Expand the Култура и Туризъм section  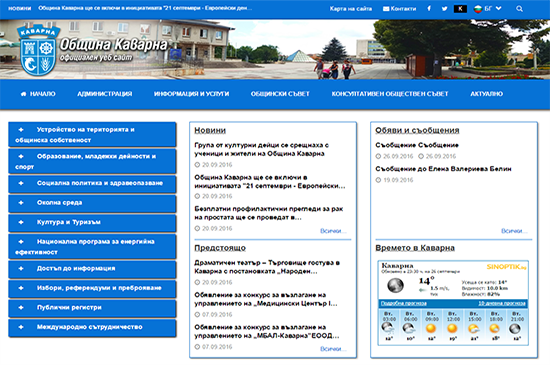(92, 222)
